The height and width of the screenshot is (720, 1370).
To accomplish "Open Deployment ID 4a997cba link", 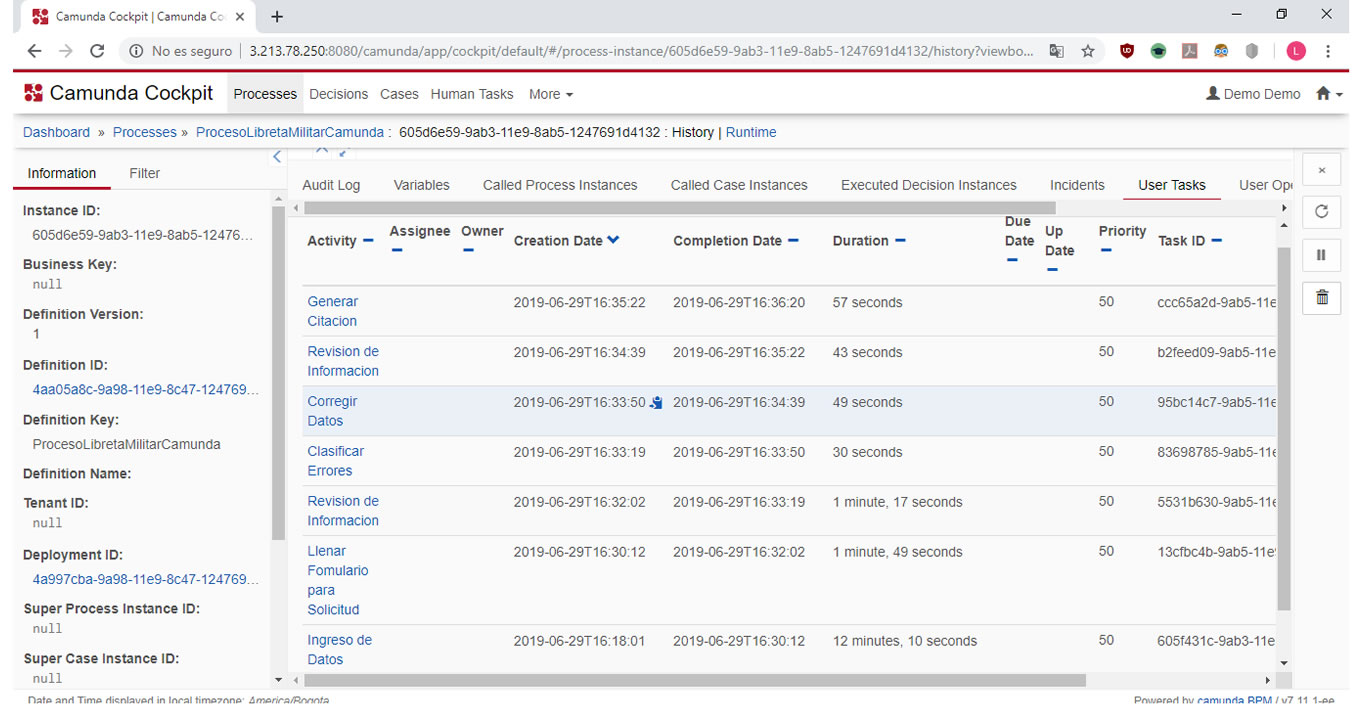I will (146, 579).
